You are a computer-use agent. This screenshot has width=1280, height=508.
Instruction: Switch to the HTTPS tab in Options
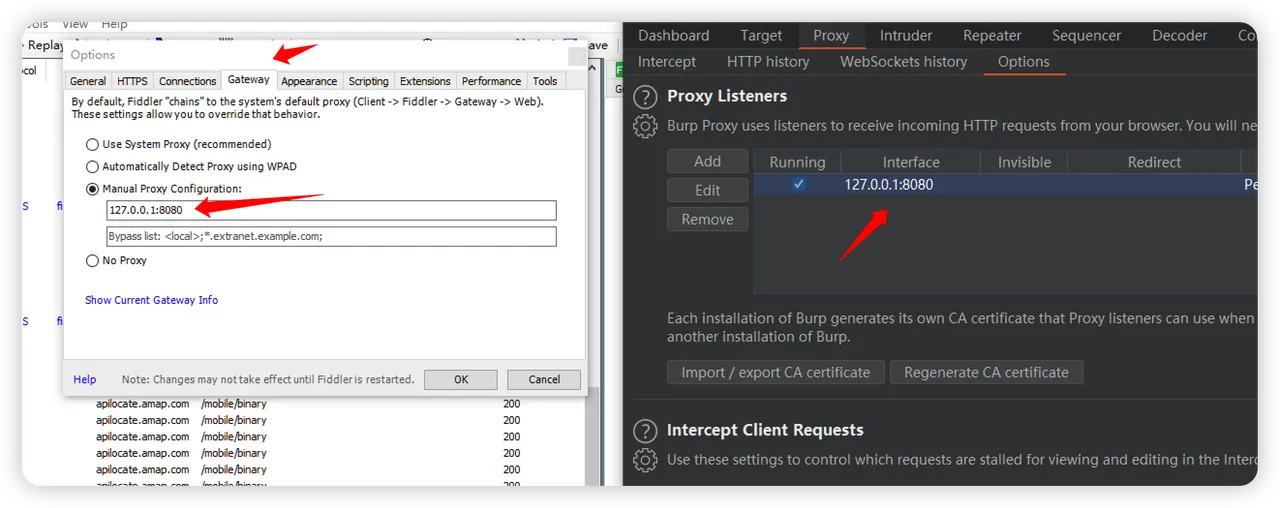132,81
